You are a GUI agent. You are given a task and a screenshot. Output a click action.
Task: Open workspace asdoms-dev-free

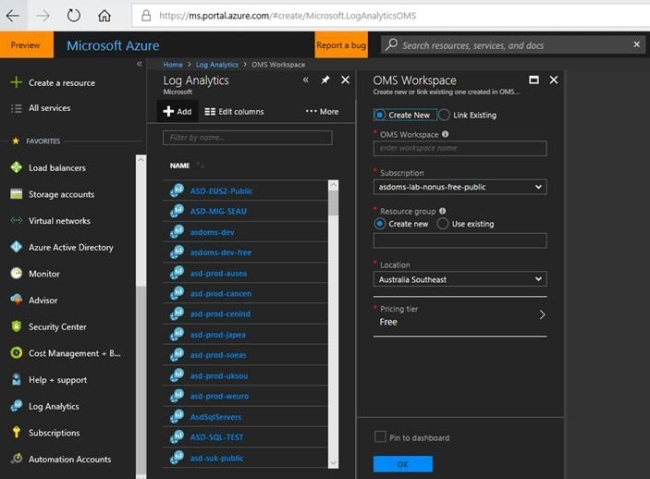tap(221, 252)
